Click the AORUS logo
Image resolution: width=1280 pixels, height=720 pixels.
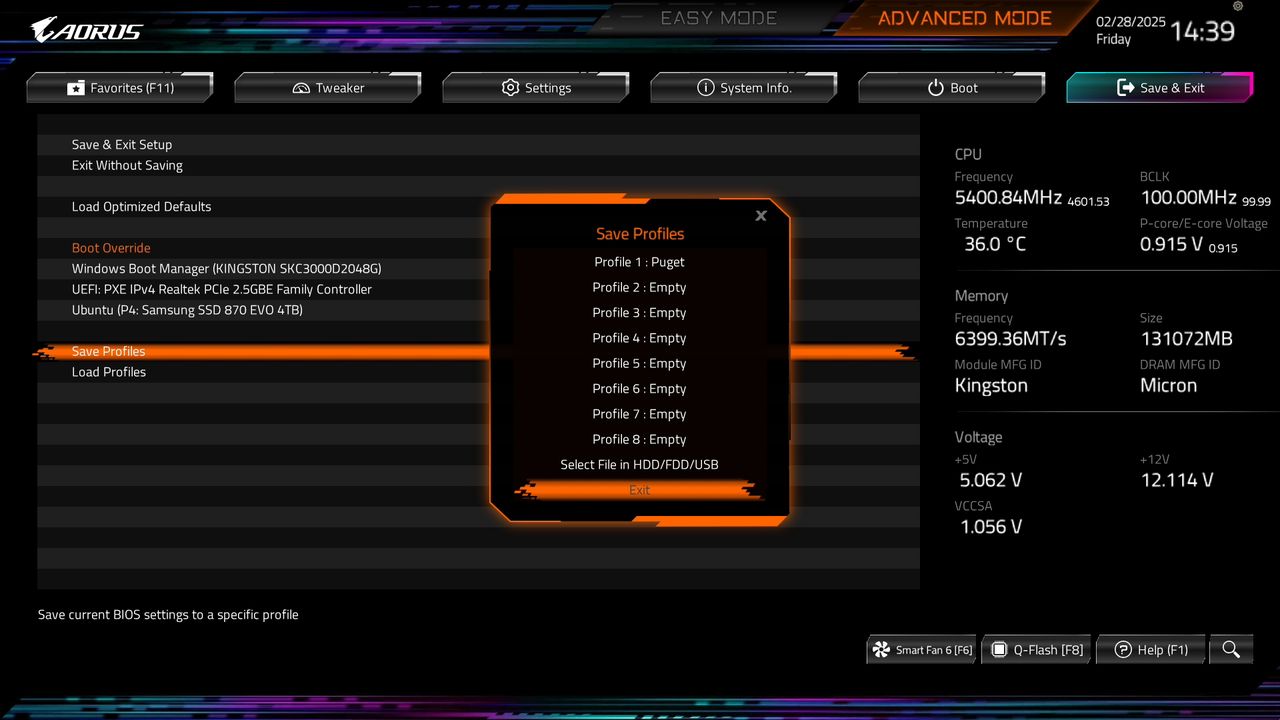[x=87, y=30]
